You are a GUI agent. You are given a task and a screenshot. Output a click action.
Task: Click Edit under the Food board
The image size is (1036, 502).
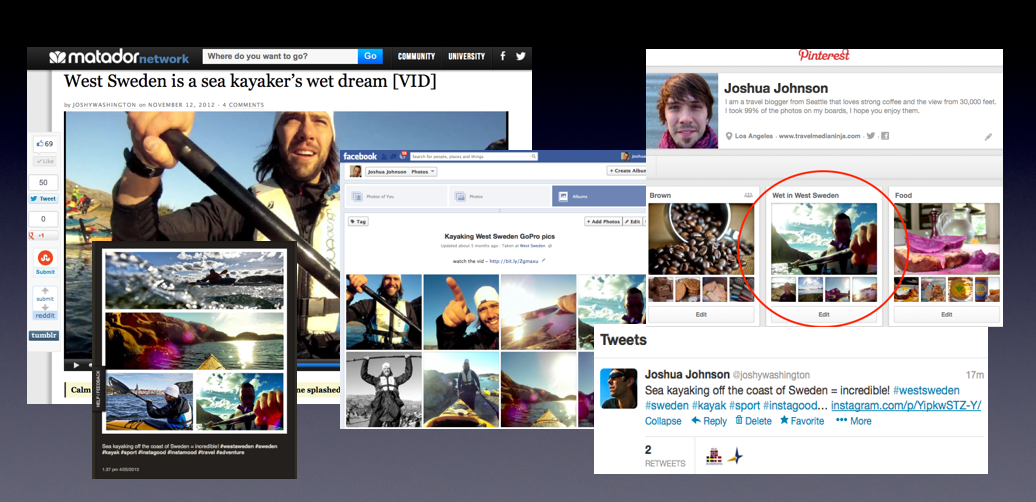(947, 314)
